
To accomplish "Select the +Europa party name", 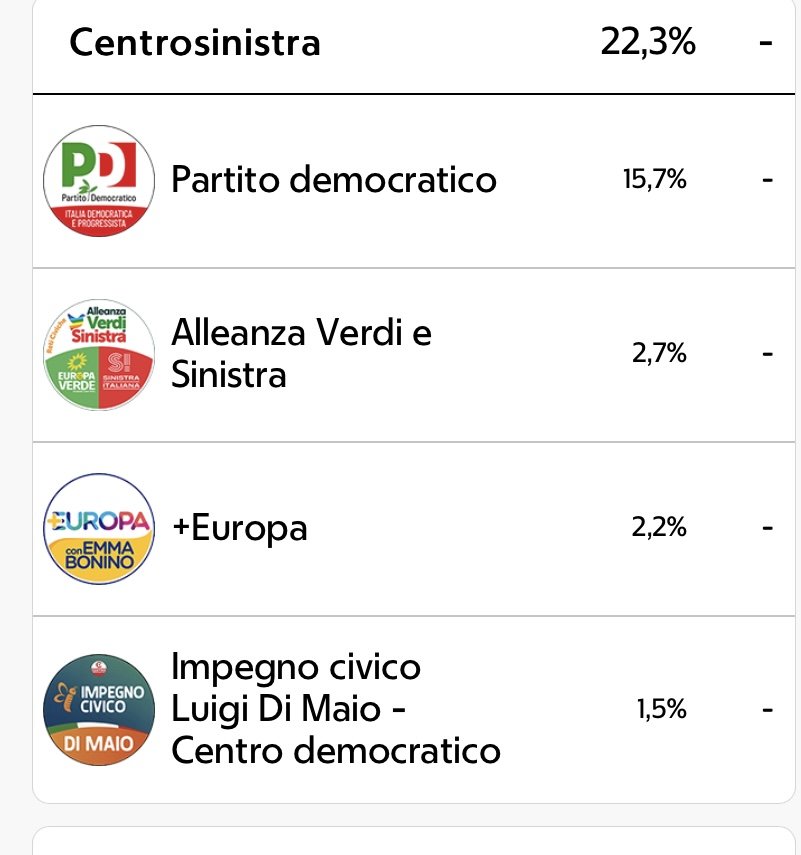I will pos(239,528).
